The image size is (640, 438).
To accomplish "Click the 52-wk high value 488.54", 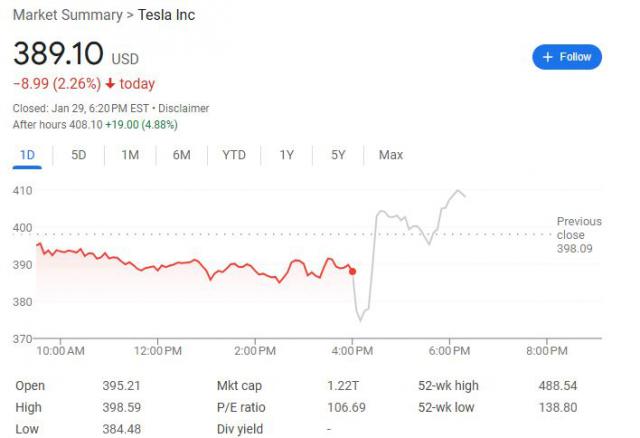I will tap(558, 385).
